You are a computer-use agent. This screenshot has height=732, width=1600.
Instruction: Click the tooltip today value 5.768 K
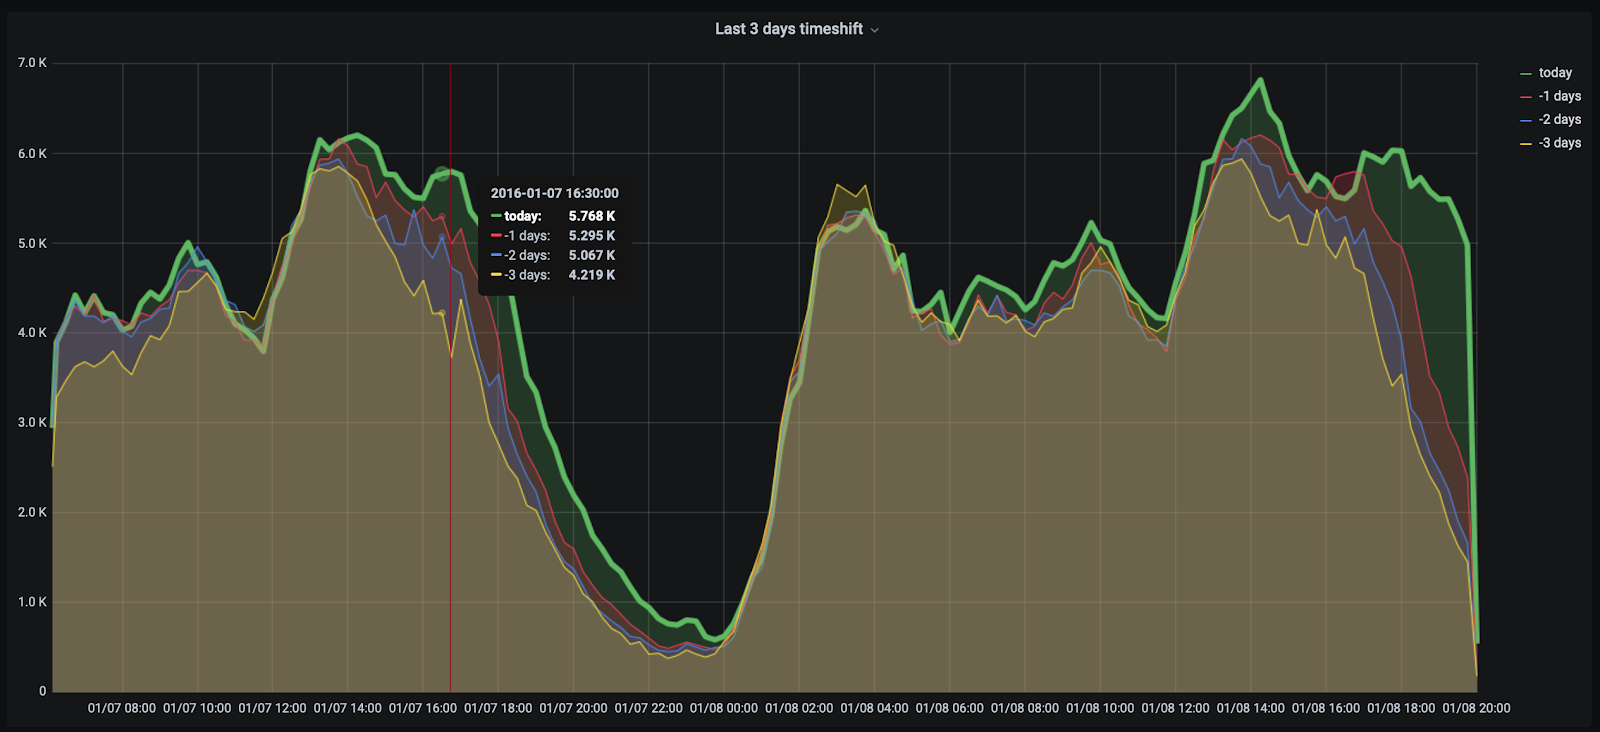point(591,216)
